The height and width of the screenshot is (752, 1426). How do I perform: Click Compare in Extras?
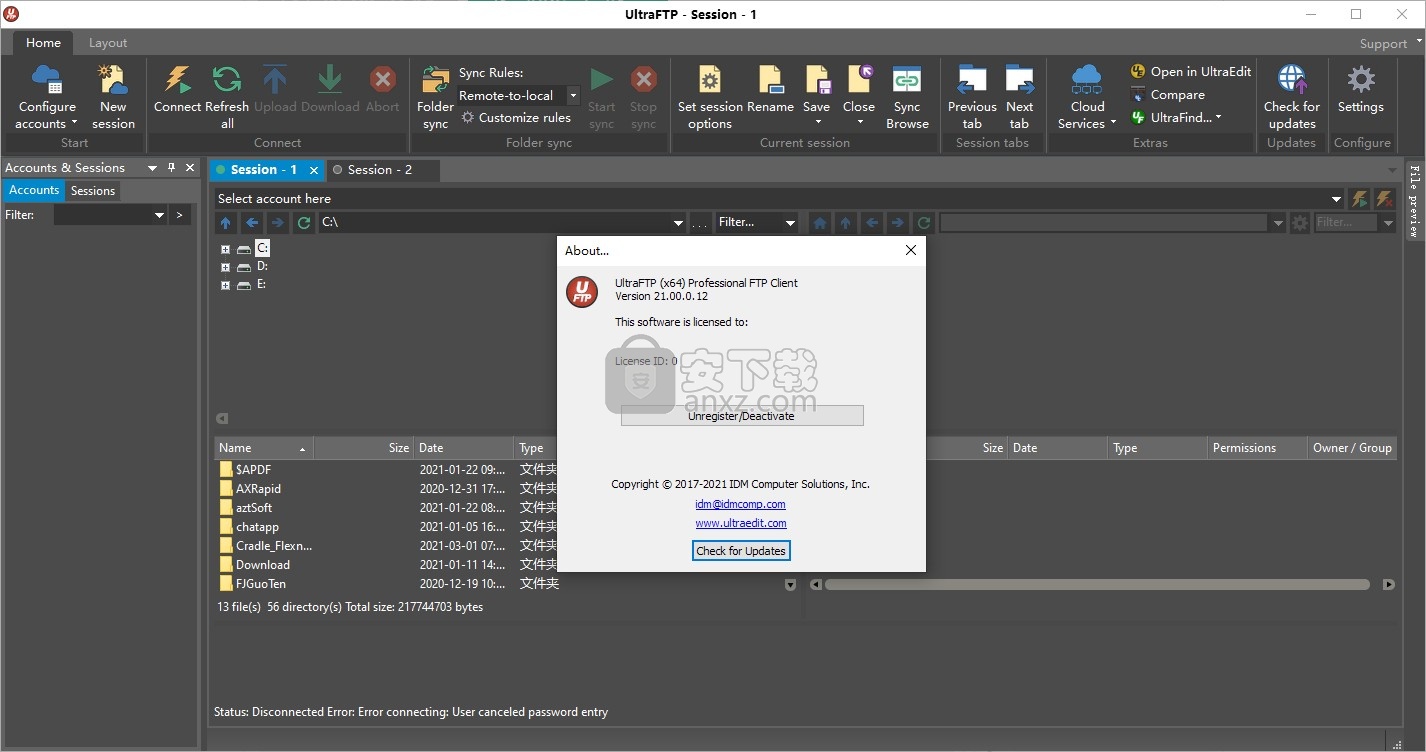(1168, 95)
